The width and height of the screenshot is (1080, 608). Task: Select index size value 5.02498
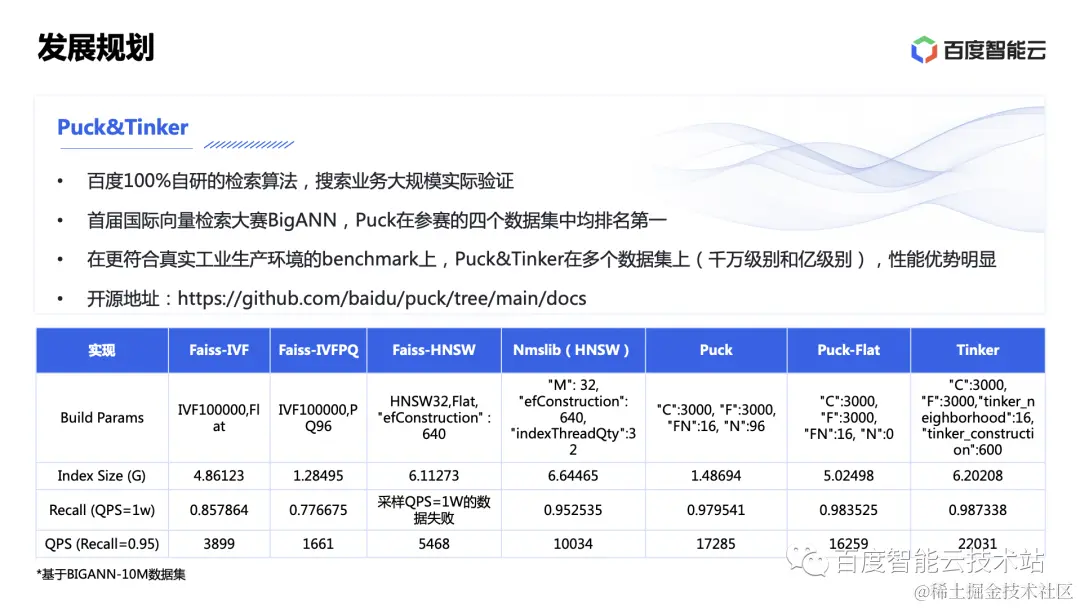tap(849, 476)
